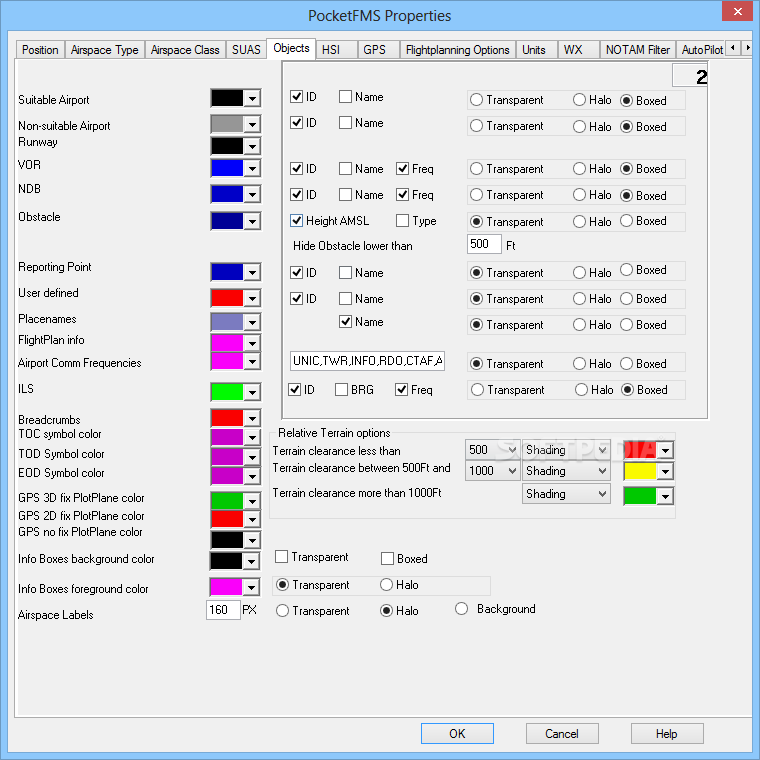Screen dimensions: 760x760
Task: Open Shading dropdown for clearance over 1000Ft
Action: pyautogui.click(x=566, y=494)
